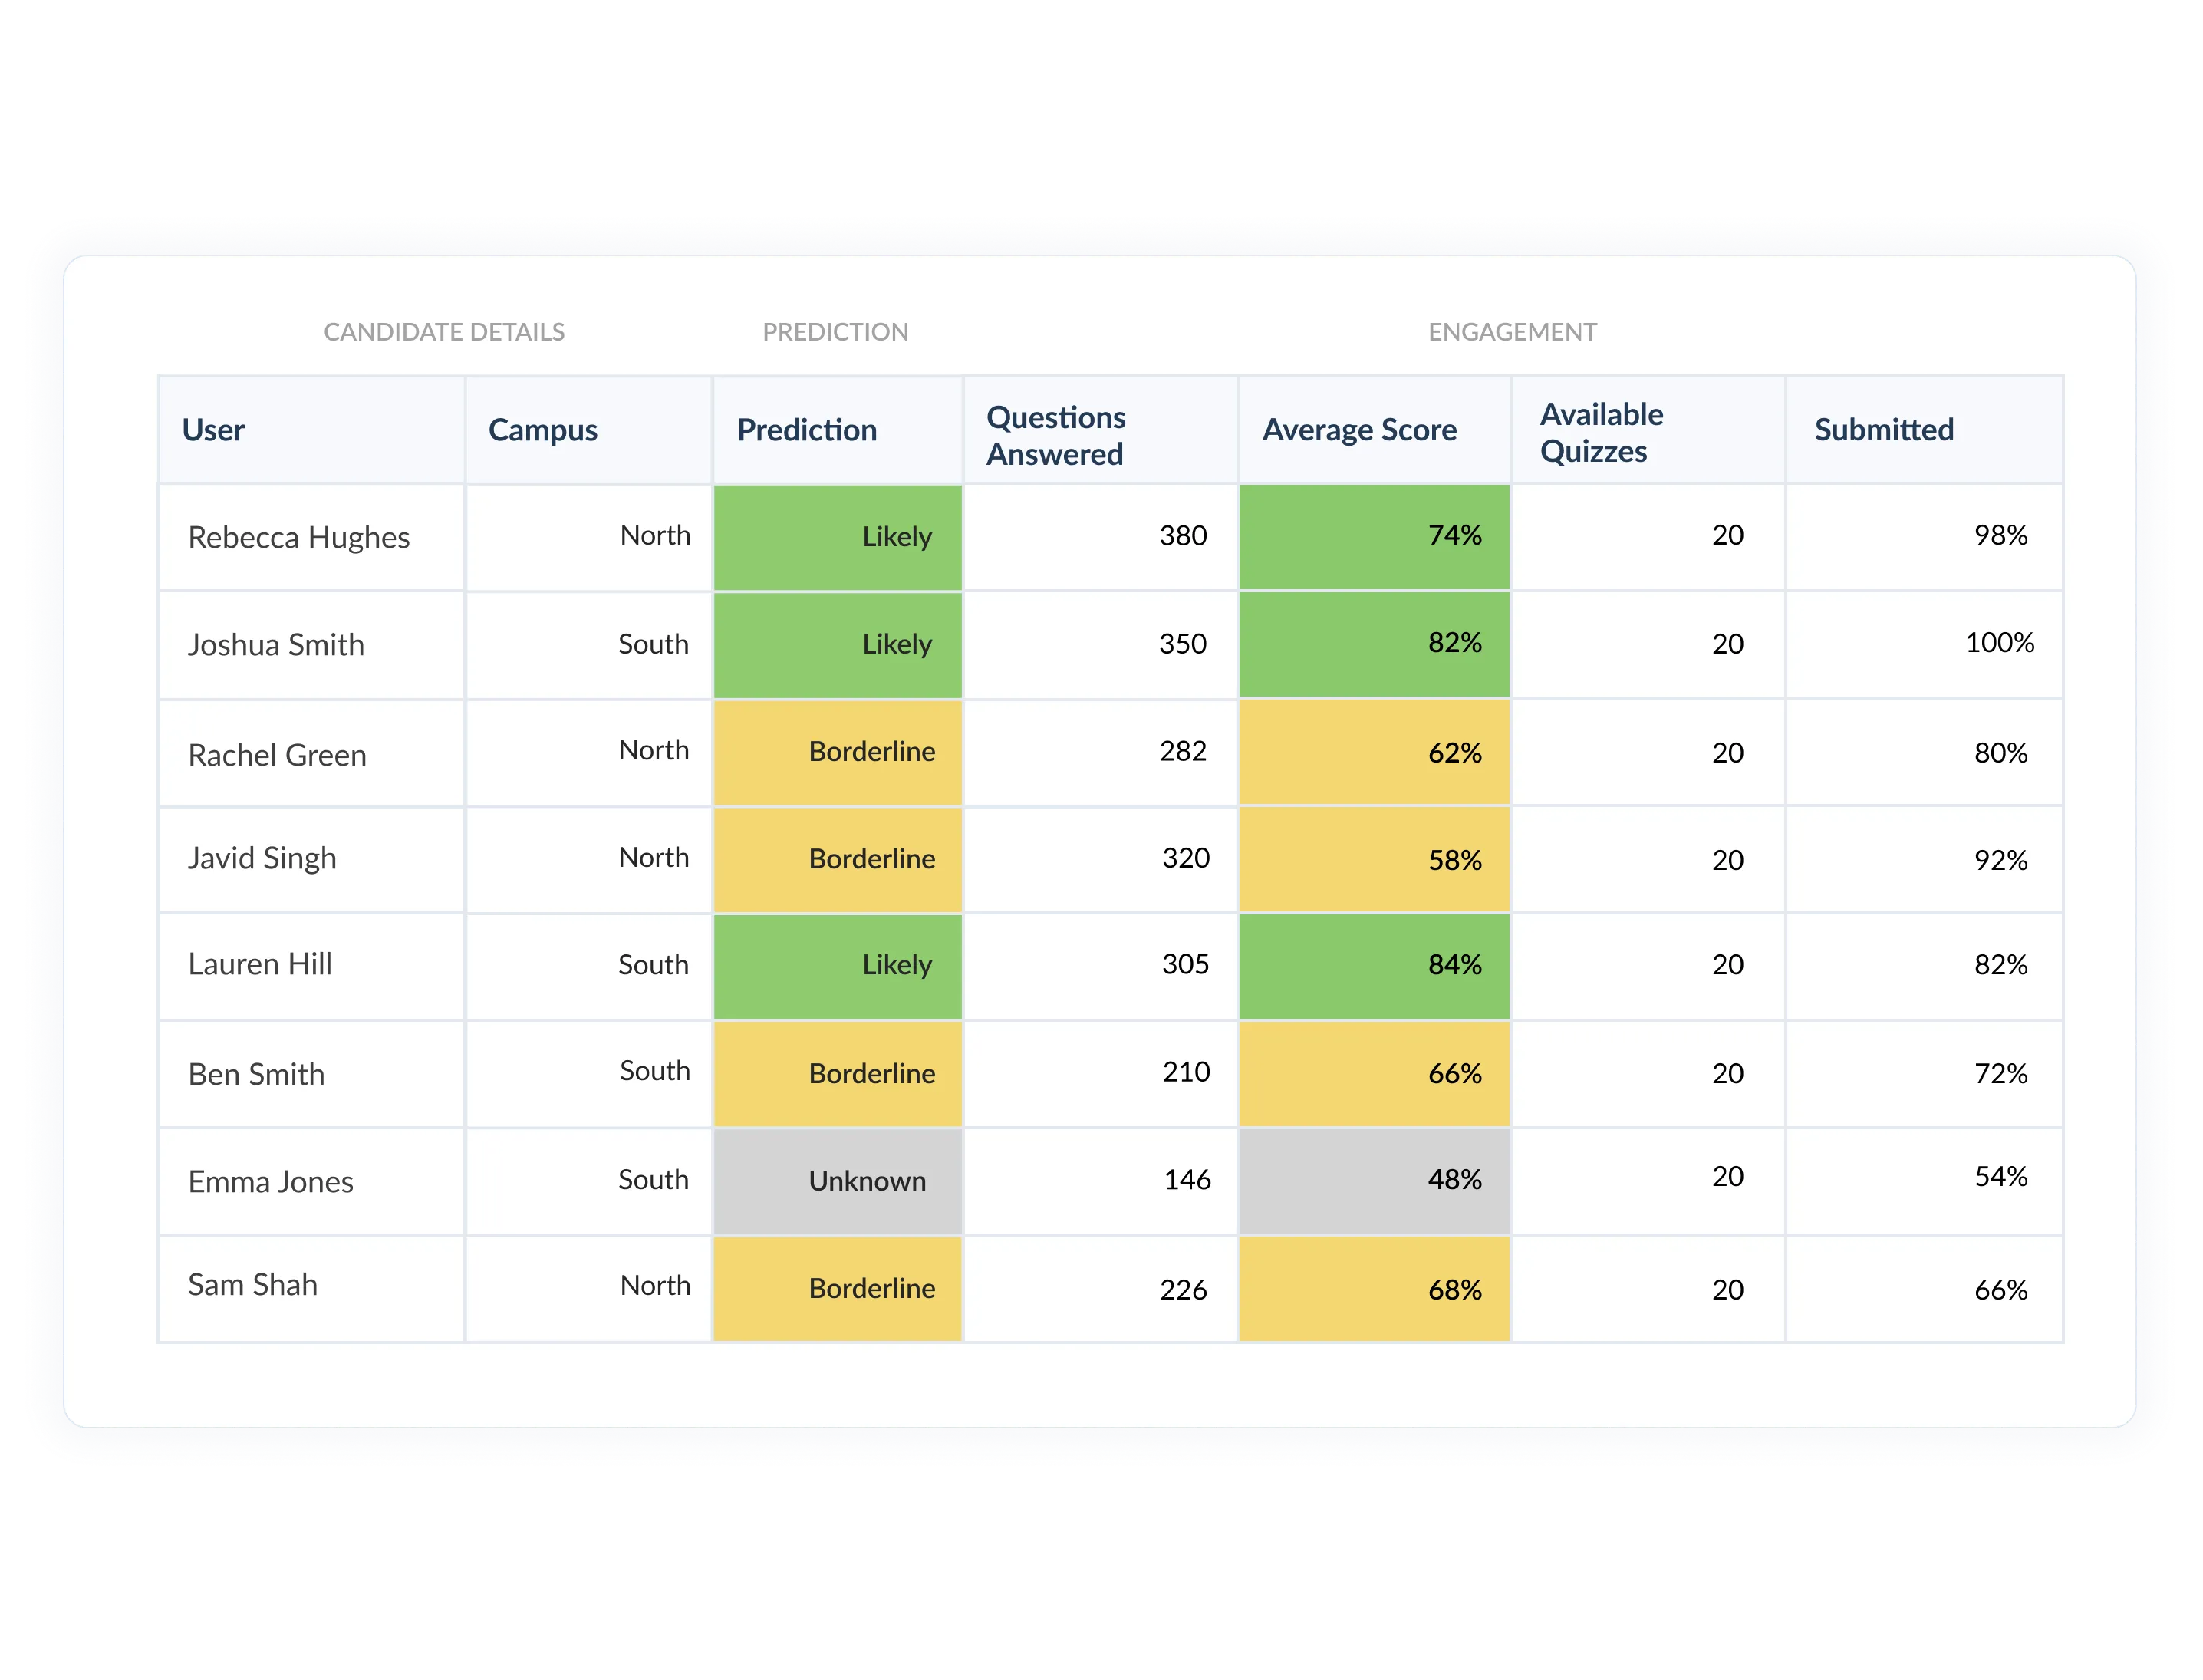Click the Average Score column header
The image size is (2203, 1680).
(x=1360, y=430)
